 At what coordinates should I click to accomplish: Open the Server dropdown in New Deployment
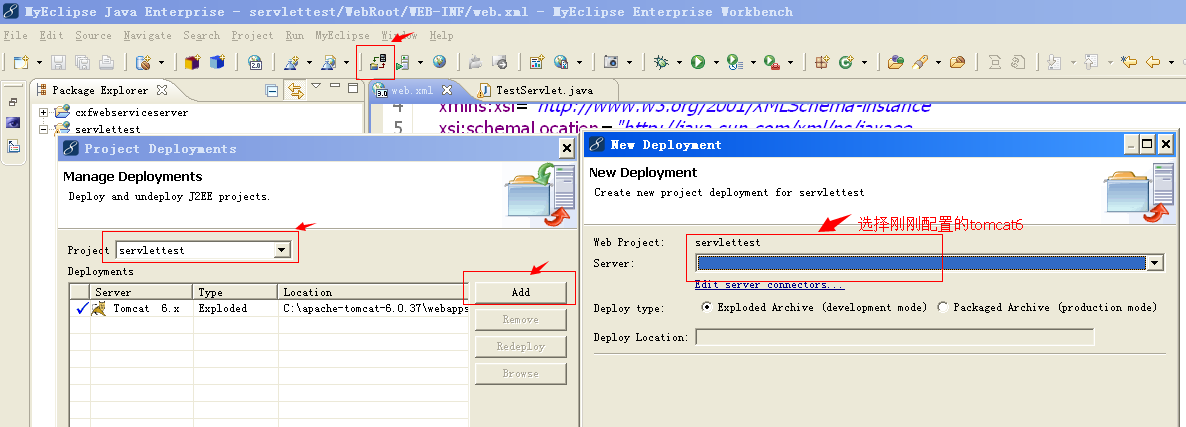click(1154, 263)
